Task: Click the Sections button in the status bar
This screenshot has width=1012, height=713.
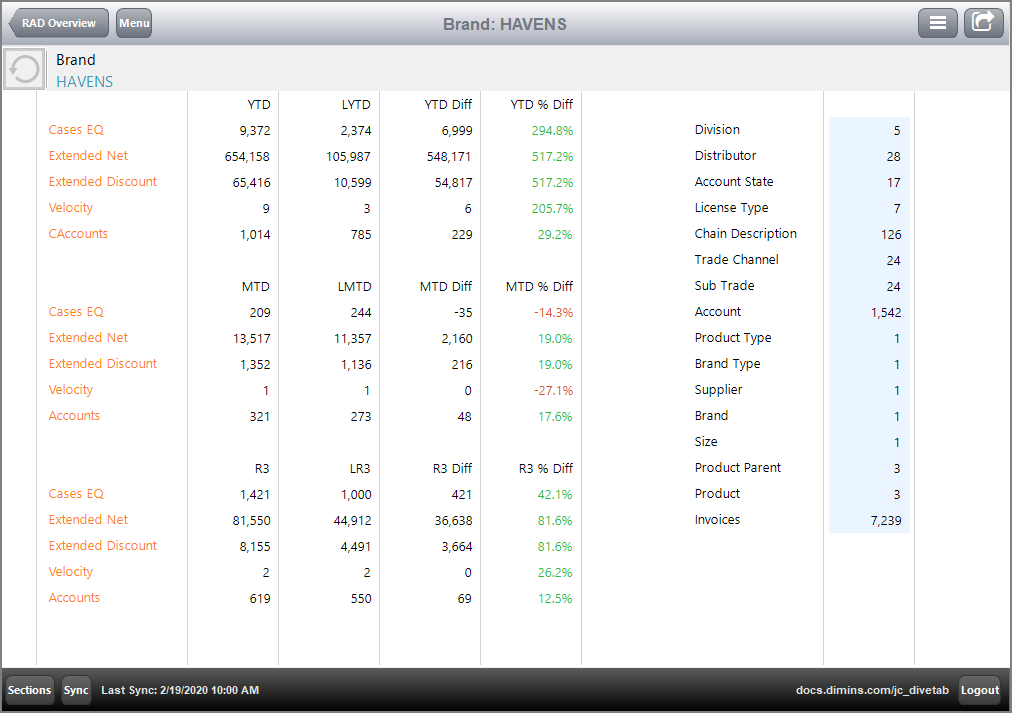Action: 28,690
